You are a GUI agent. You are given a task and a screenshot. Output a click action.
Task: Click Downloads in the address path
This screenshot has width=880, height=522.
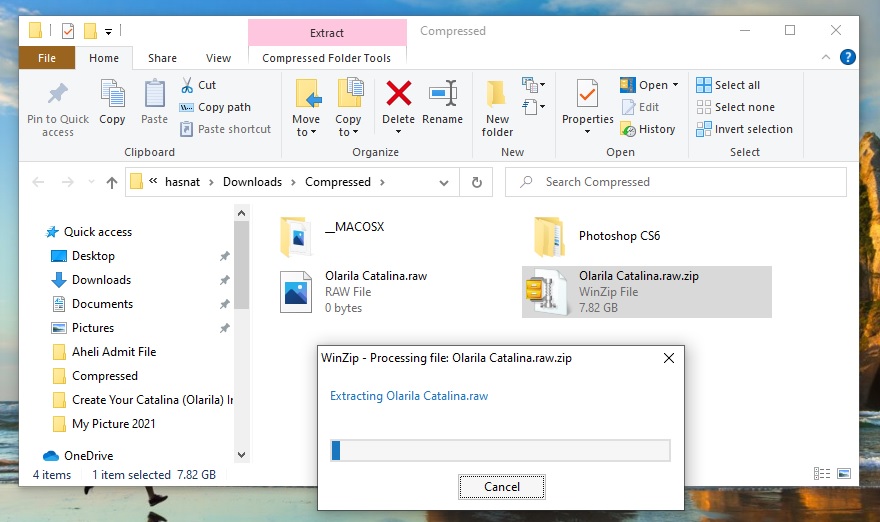pos(253,182)
